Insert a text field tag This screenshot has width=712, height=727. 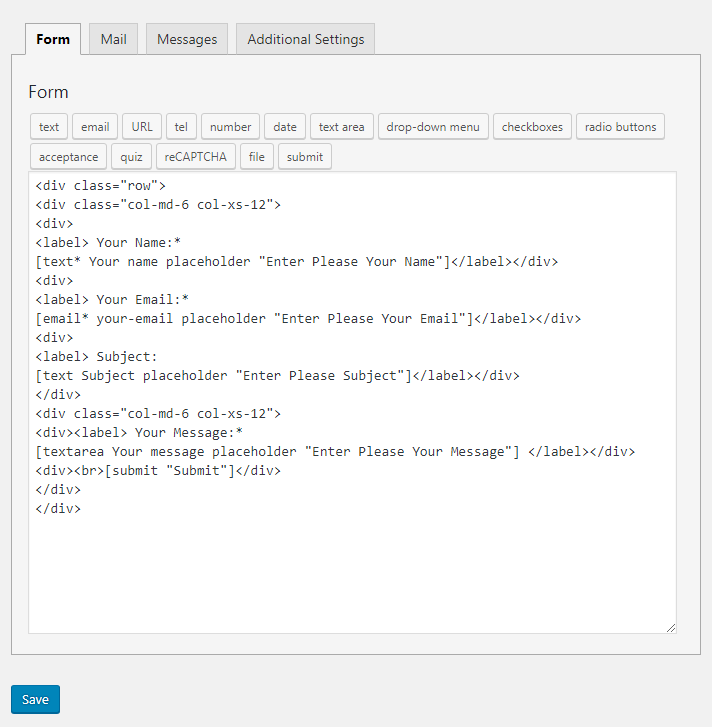click(49, 127)
